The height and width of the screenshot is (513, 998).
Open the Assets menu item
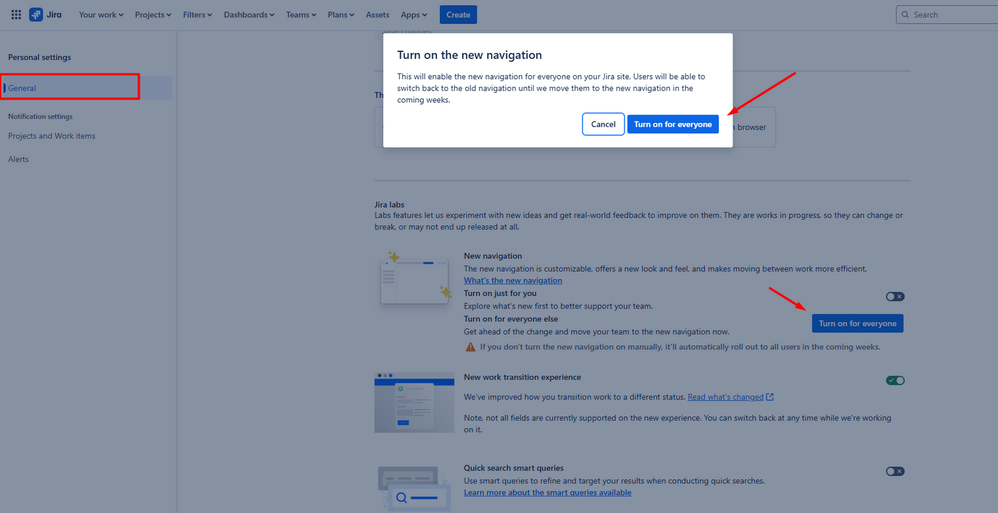377,15
